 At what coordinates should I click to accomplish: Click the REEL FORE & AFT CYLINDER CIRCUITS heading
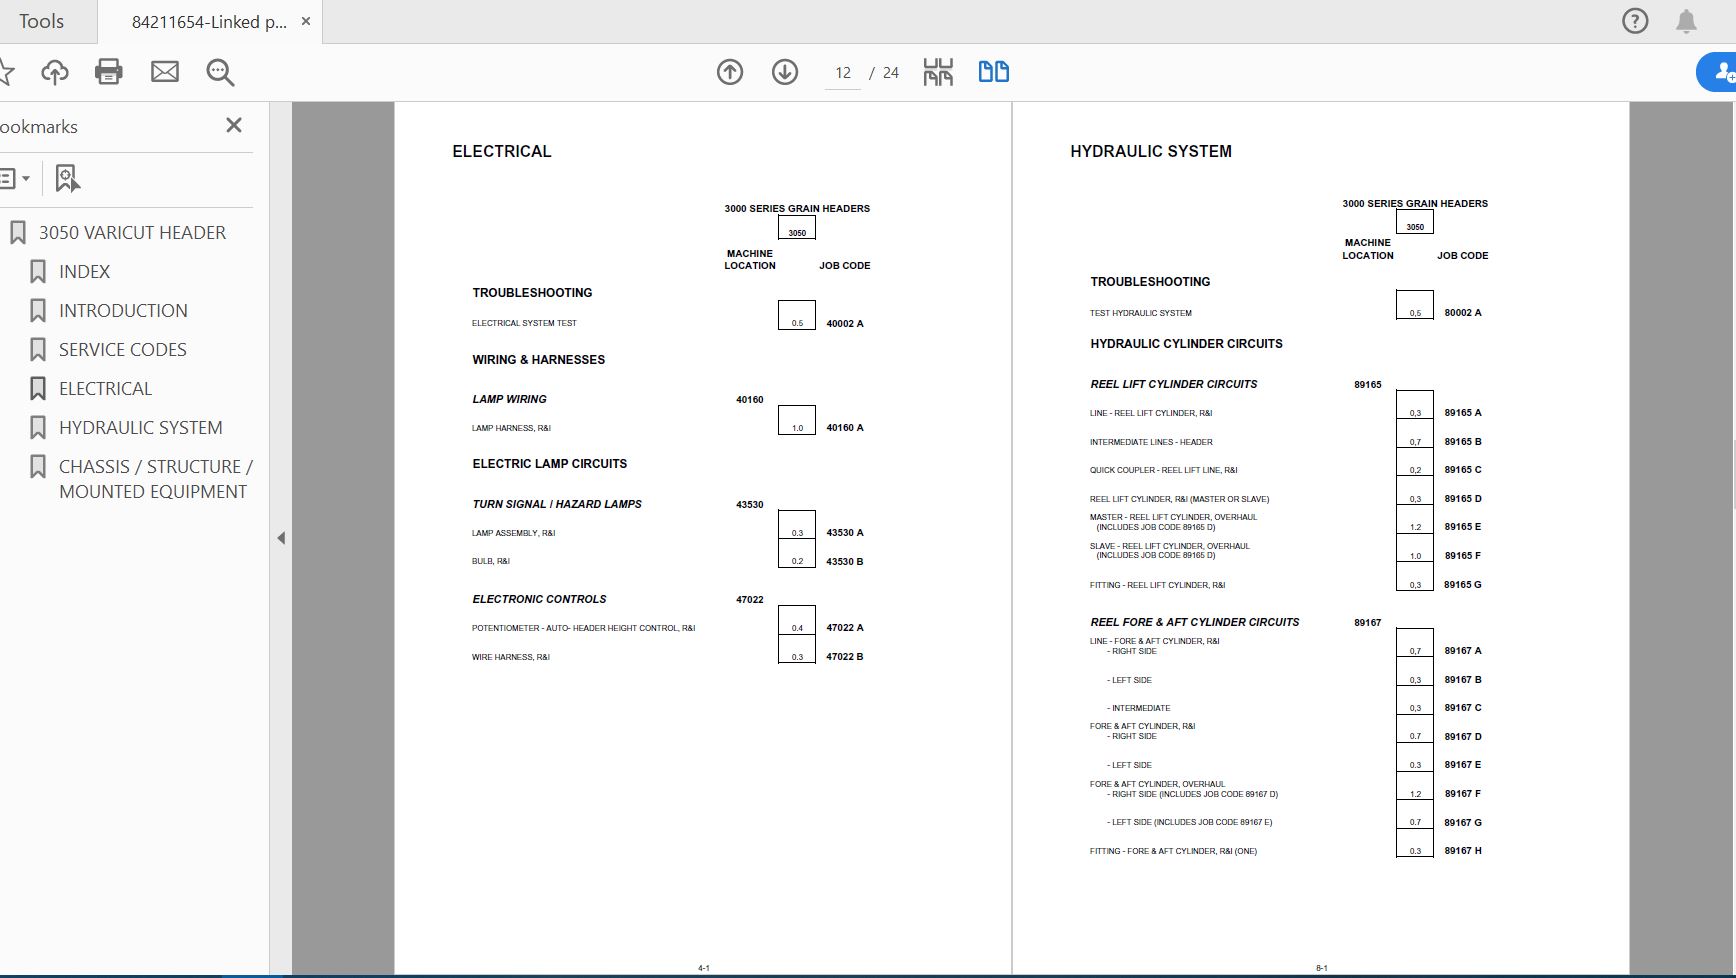pyautogui.click(x=1194, y=622)
